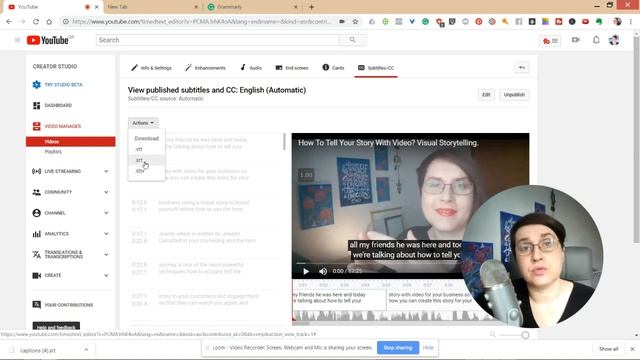The image size is (640, 360).
Task: Click the Analytics bar chart icon
Action: click(37, 234)
